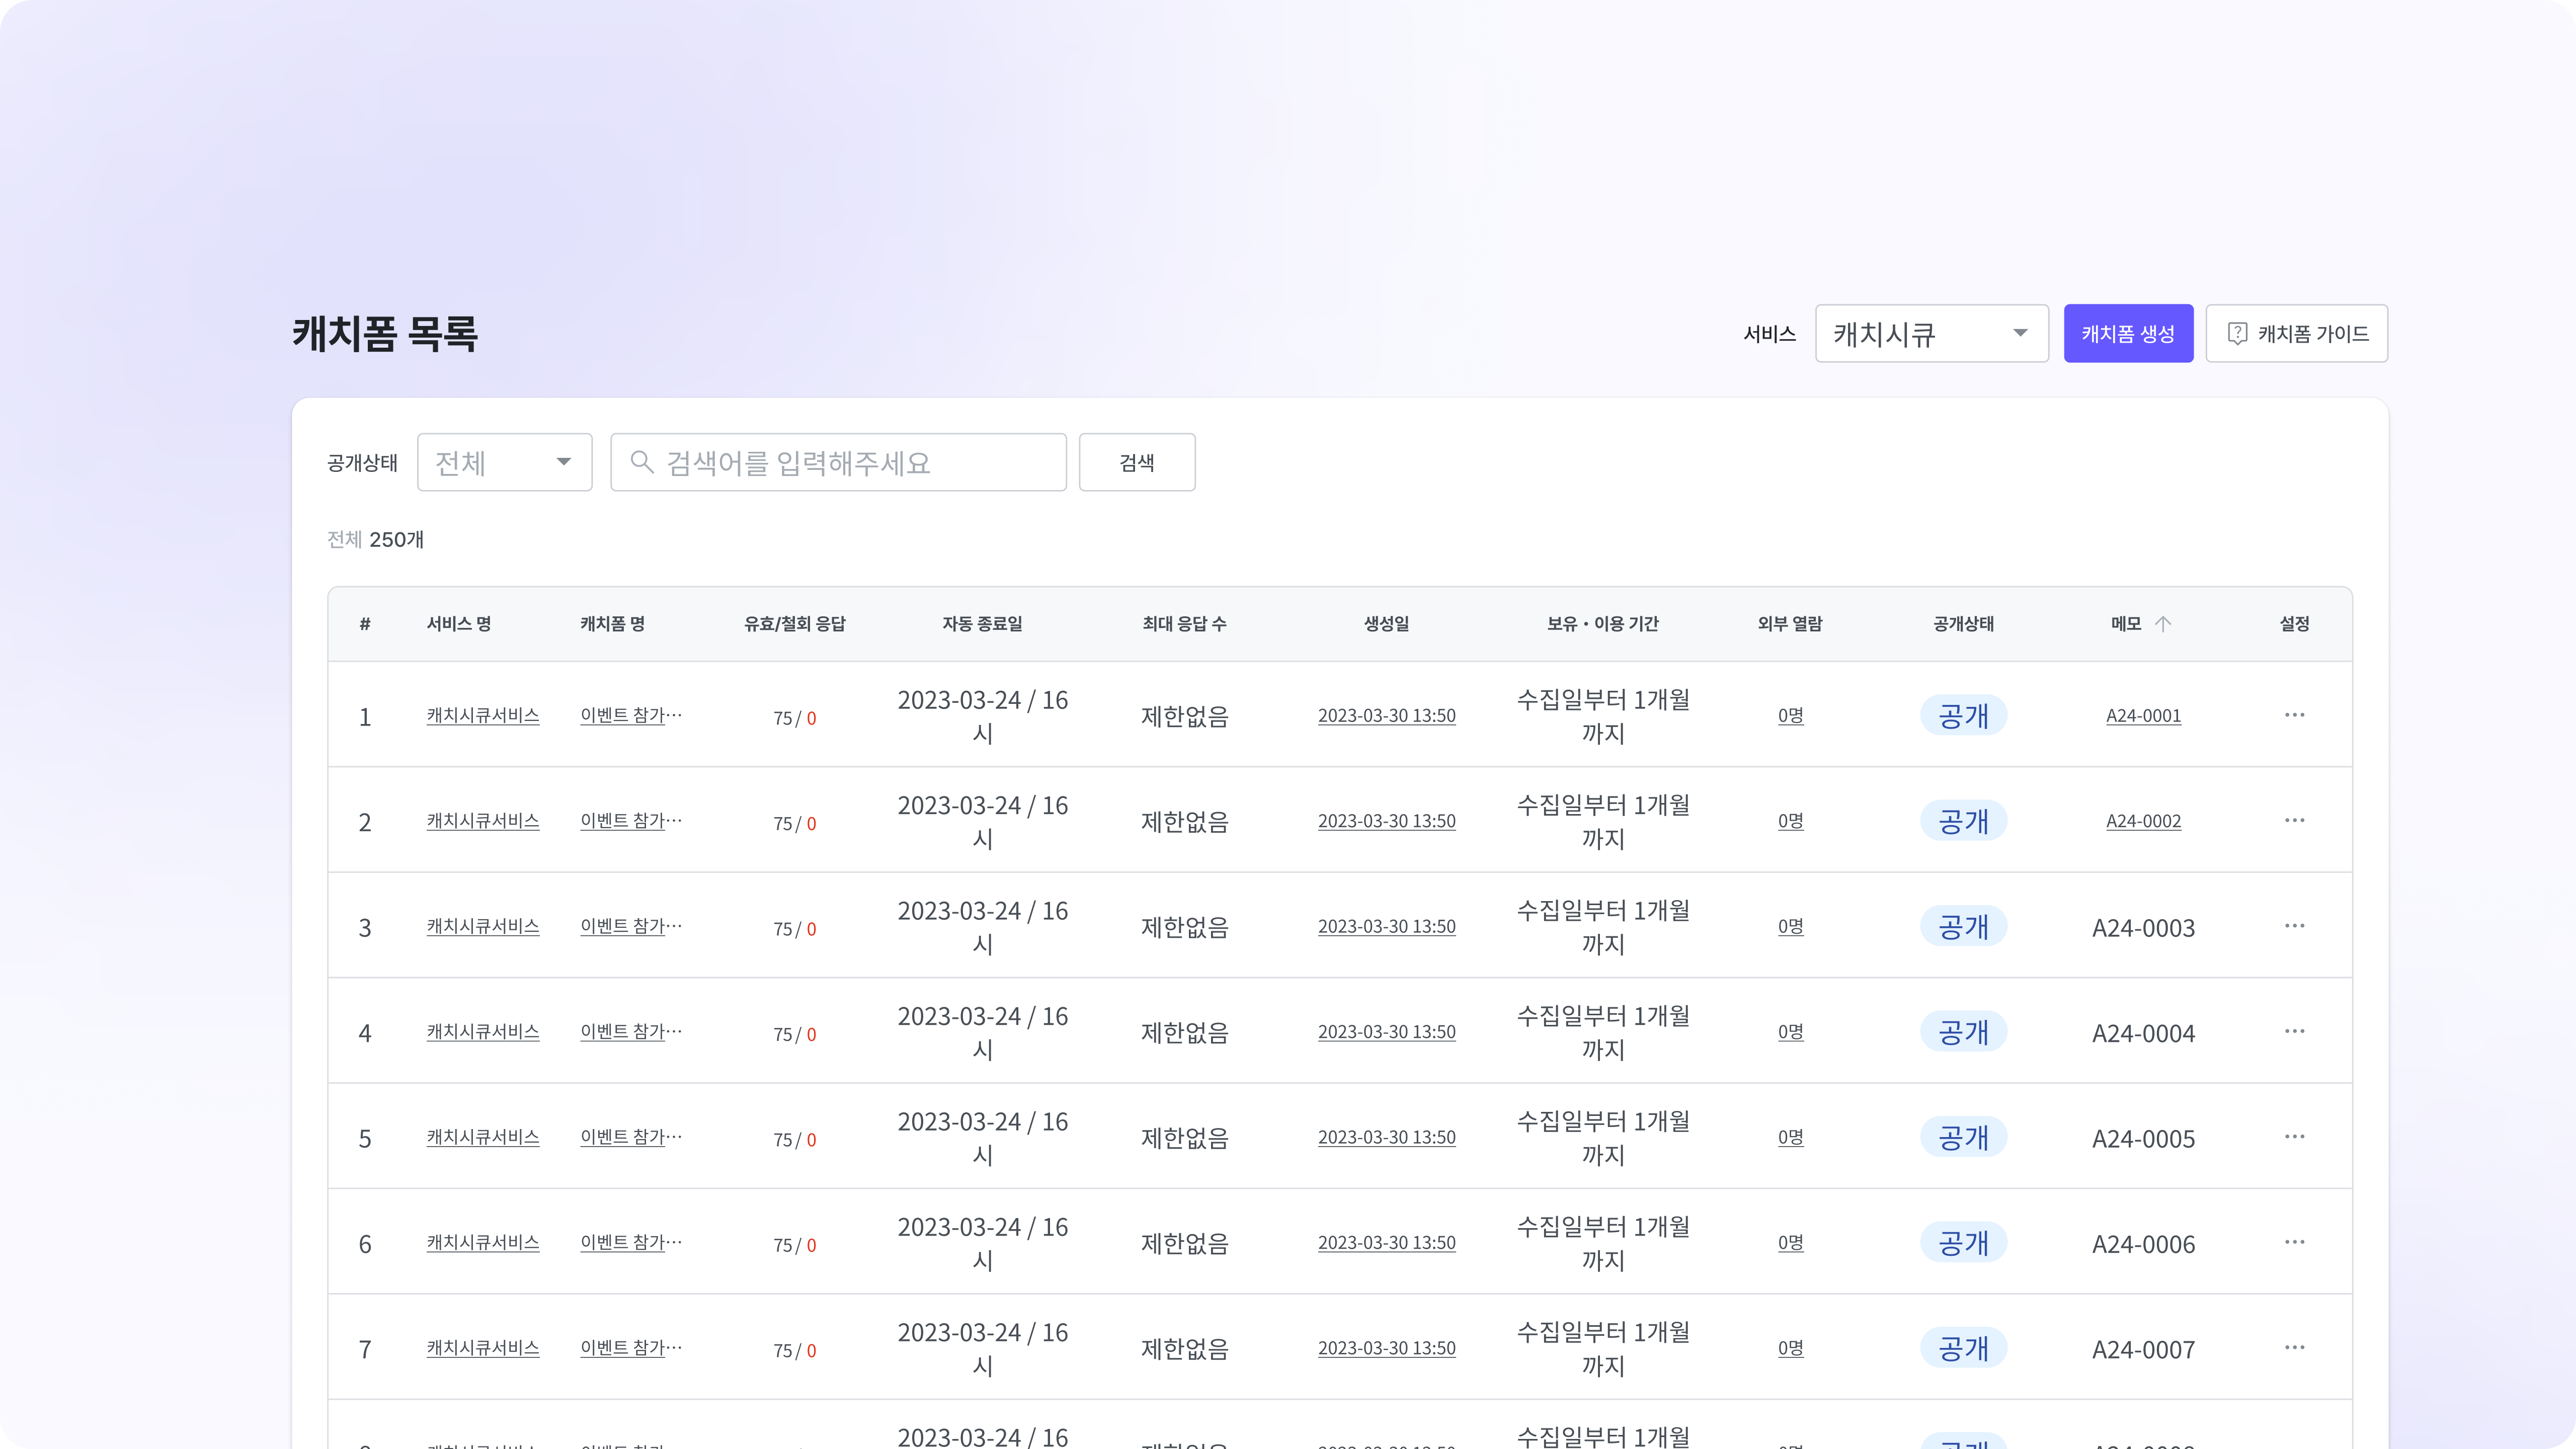Click creation date link in row 4
Image resolution: width=2576 pixels, height=1449 pixels.
(1386, 1031)
